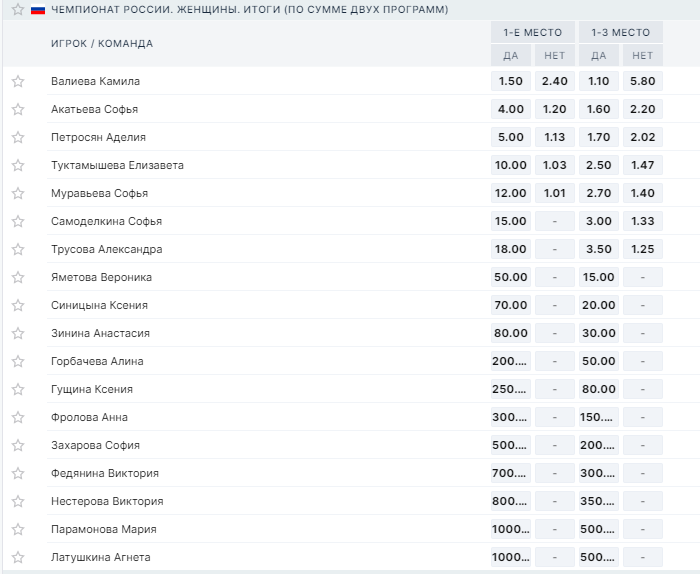Choose 1.70 odds for Петросян top-3 finish

pyautogui.click(x=599, y=137)
